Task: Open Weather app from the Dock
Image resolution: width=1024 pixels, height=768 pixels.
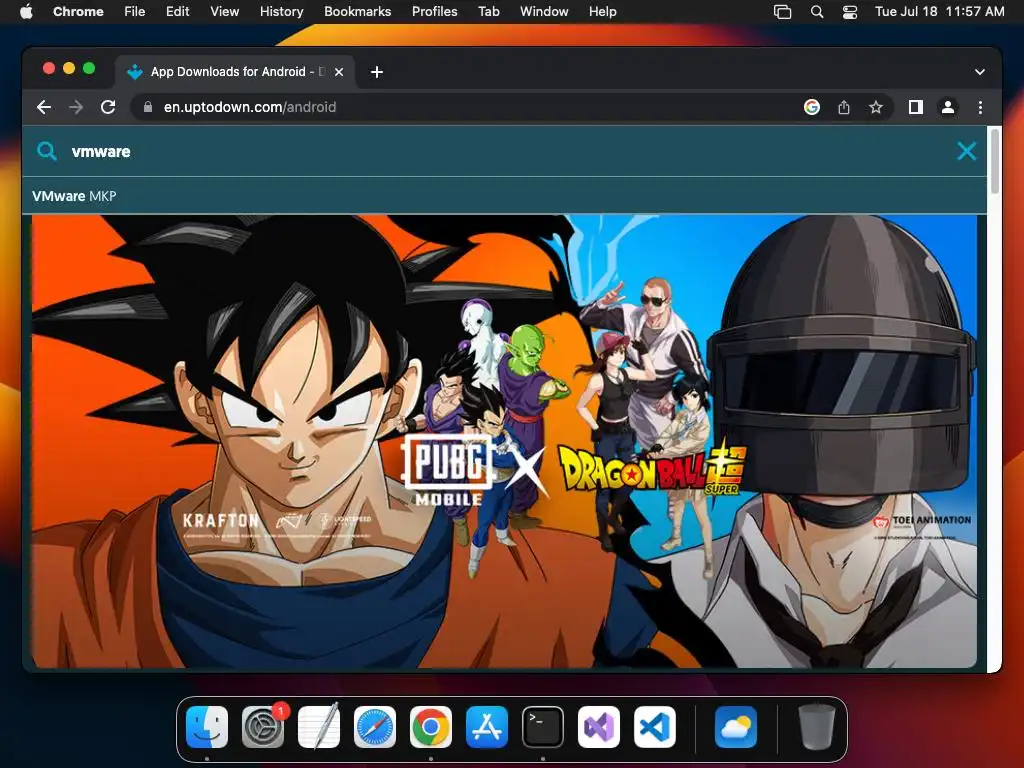Action: click(736, 727)
